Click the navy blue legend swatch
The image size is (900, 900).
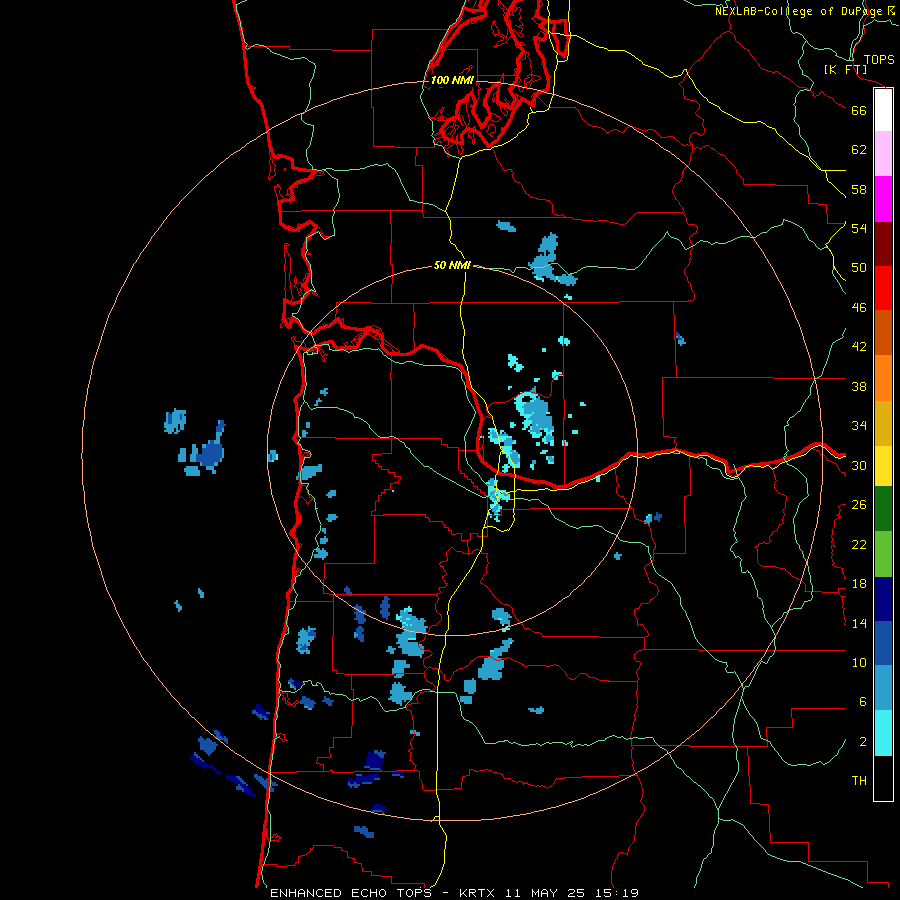point(883,599)
